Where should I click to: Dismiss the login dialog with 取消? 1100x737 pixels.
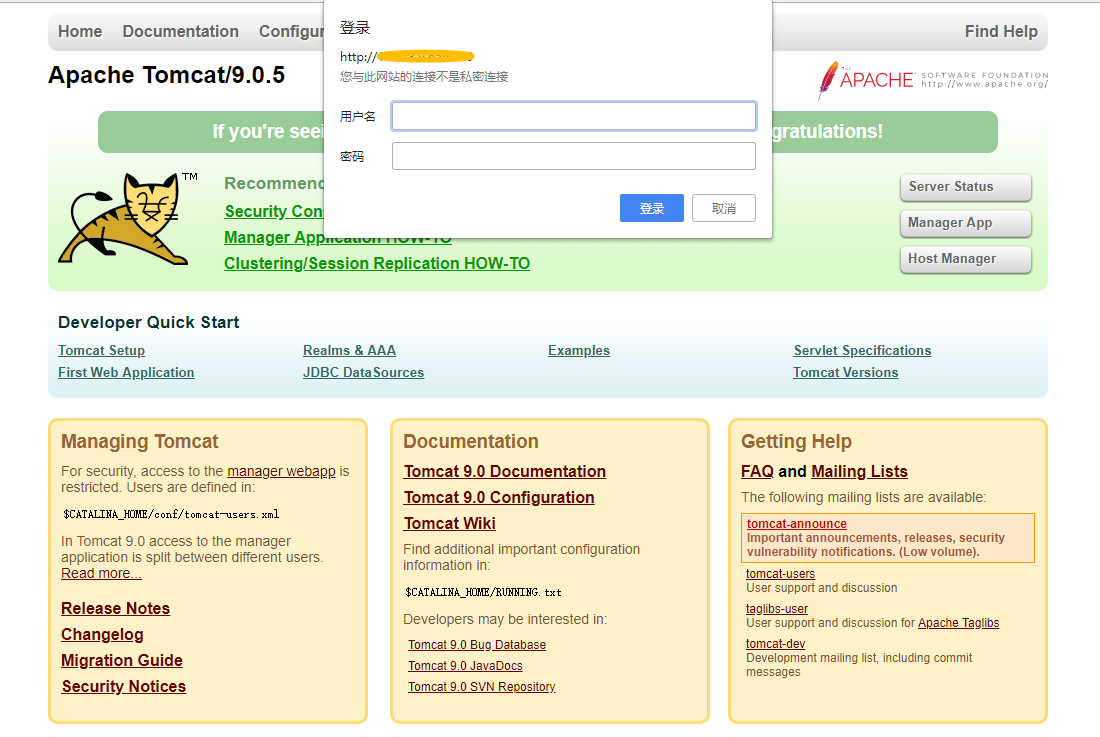724,208
